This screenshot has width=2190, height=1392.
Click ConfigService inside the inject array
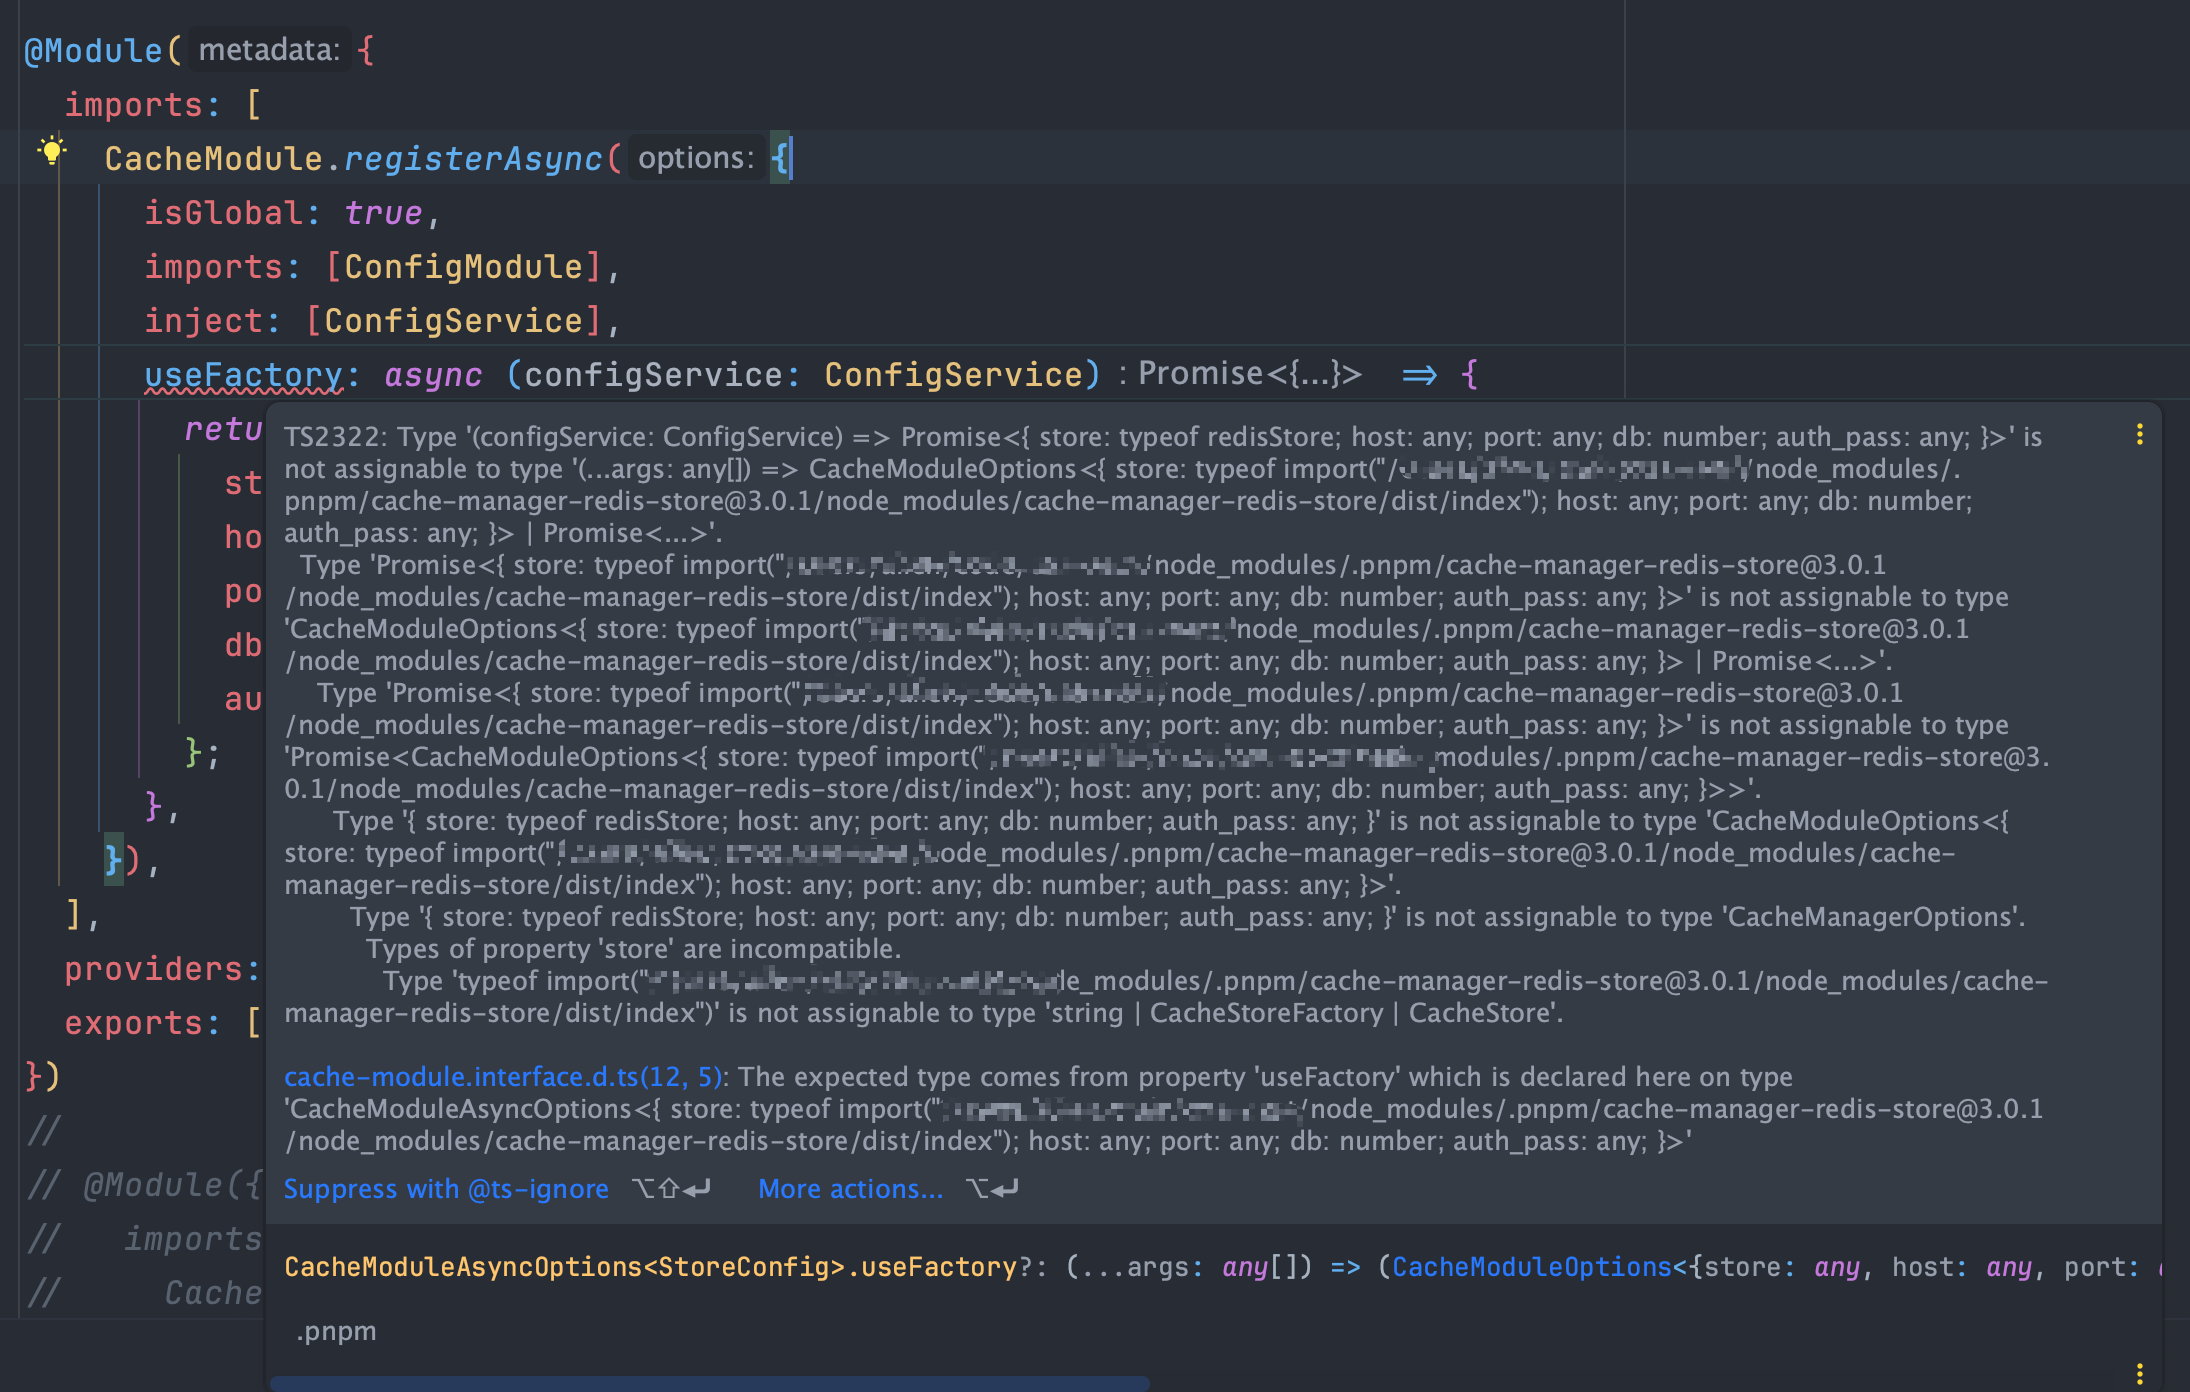pyautogui.click(x=453, y=321)
